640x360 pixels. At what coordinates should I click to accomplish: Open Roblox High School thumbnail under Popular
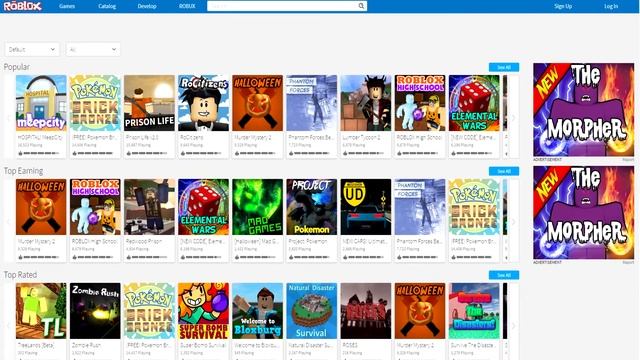(420, 103)
